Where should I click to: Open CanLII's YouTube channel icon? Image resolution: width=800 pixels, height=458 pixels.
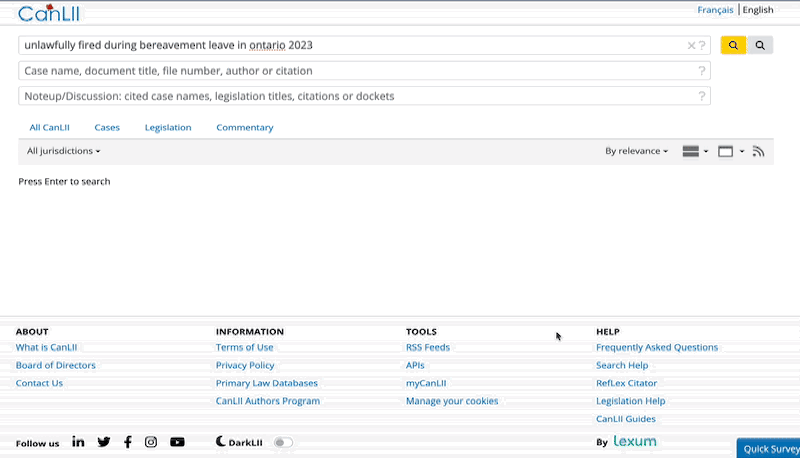point(177,442)
